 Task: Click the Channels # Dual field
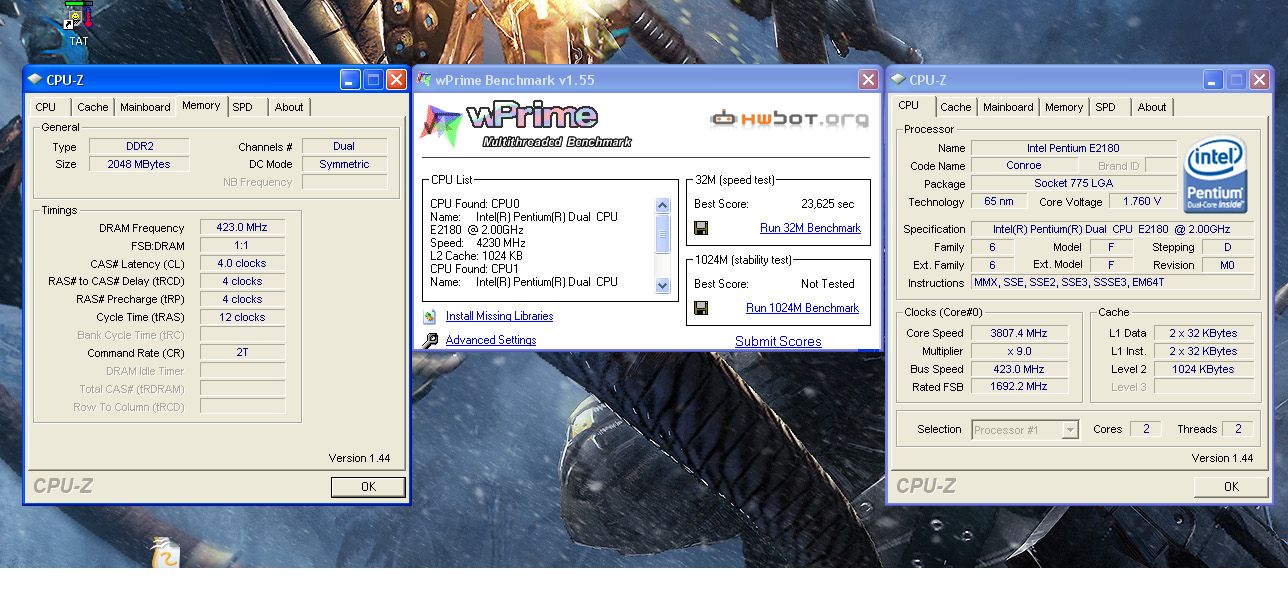tap(344, 146)
